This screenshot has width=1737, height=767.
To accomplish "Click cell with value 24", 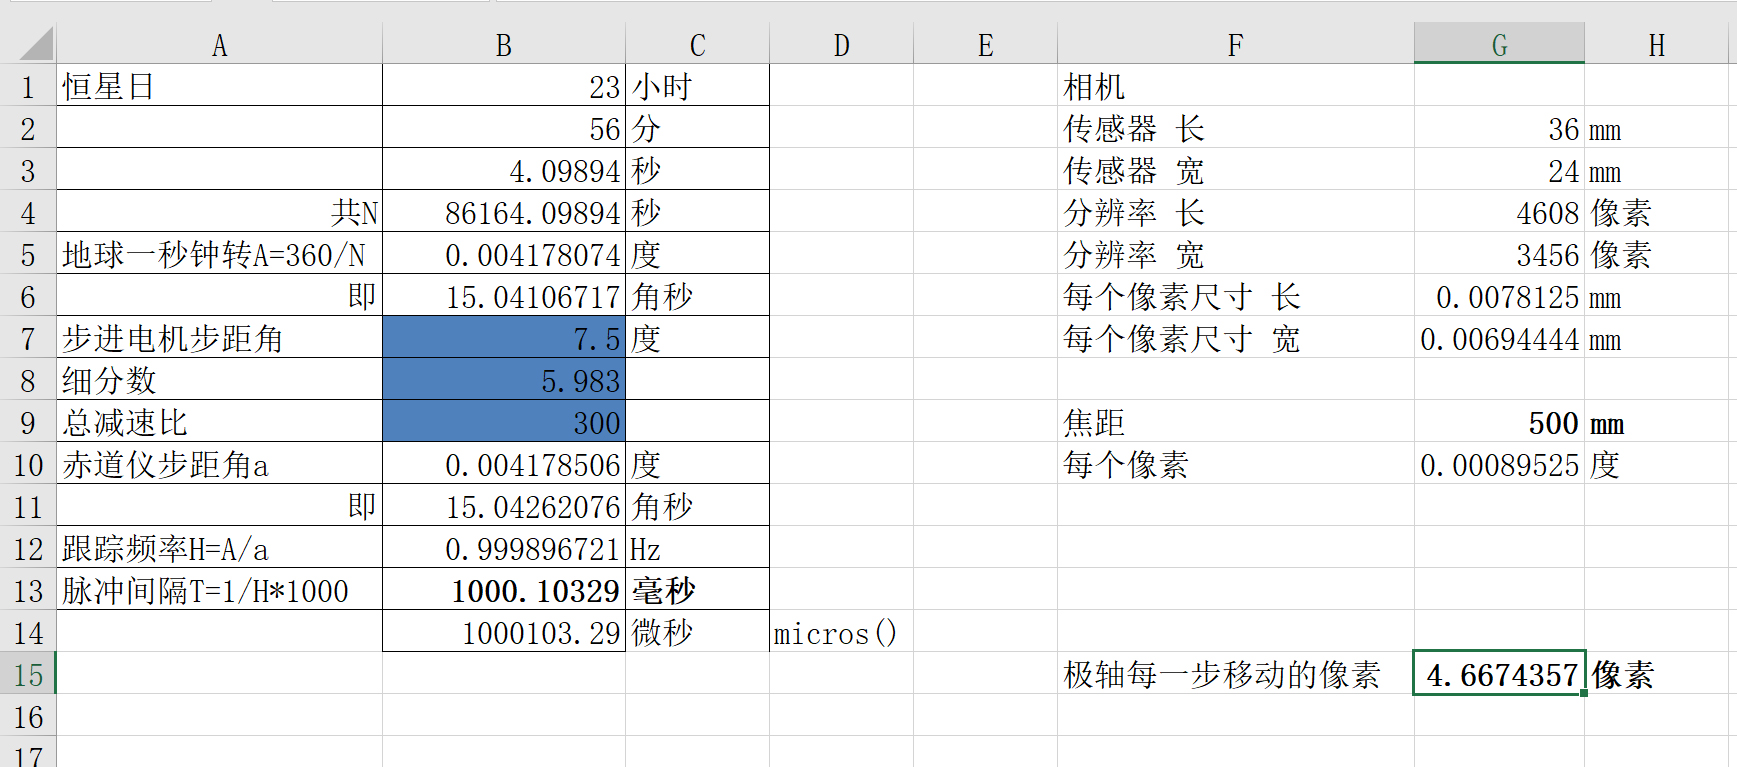I will coord(1500,170).
